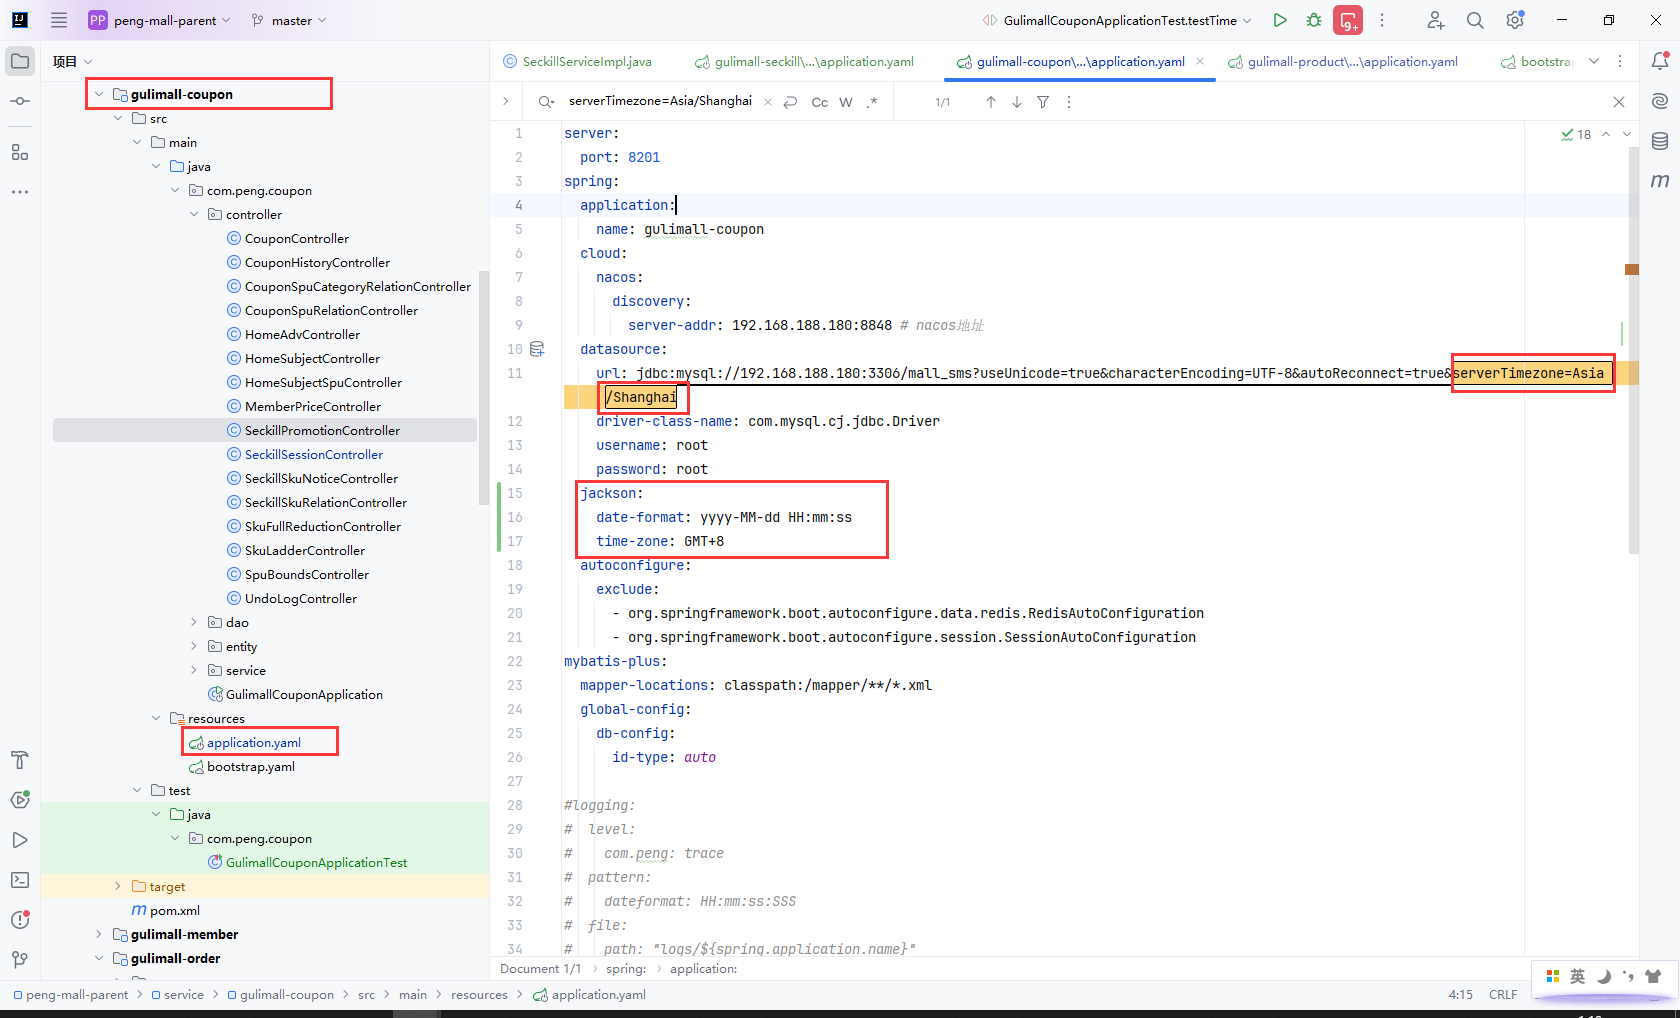1680x1018 pixels.
Task: Open the Run tool window
Action: pyautogui.click(x=20, y=840)
